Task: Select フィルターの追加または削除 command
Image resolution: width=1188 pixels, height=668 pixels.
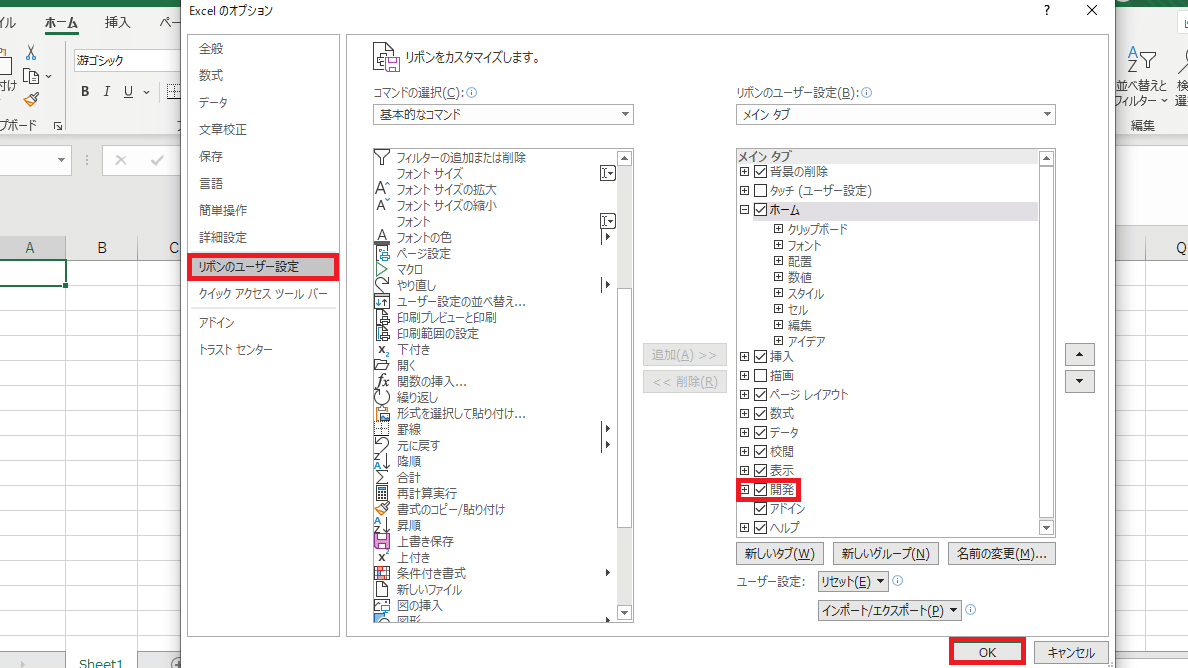Action: (461, 158)
